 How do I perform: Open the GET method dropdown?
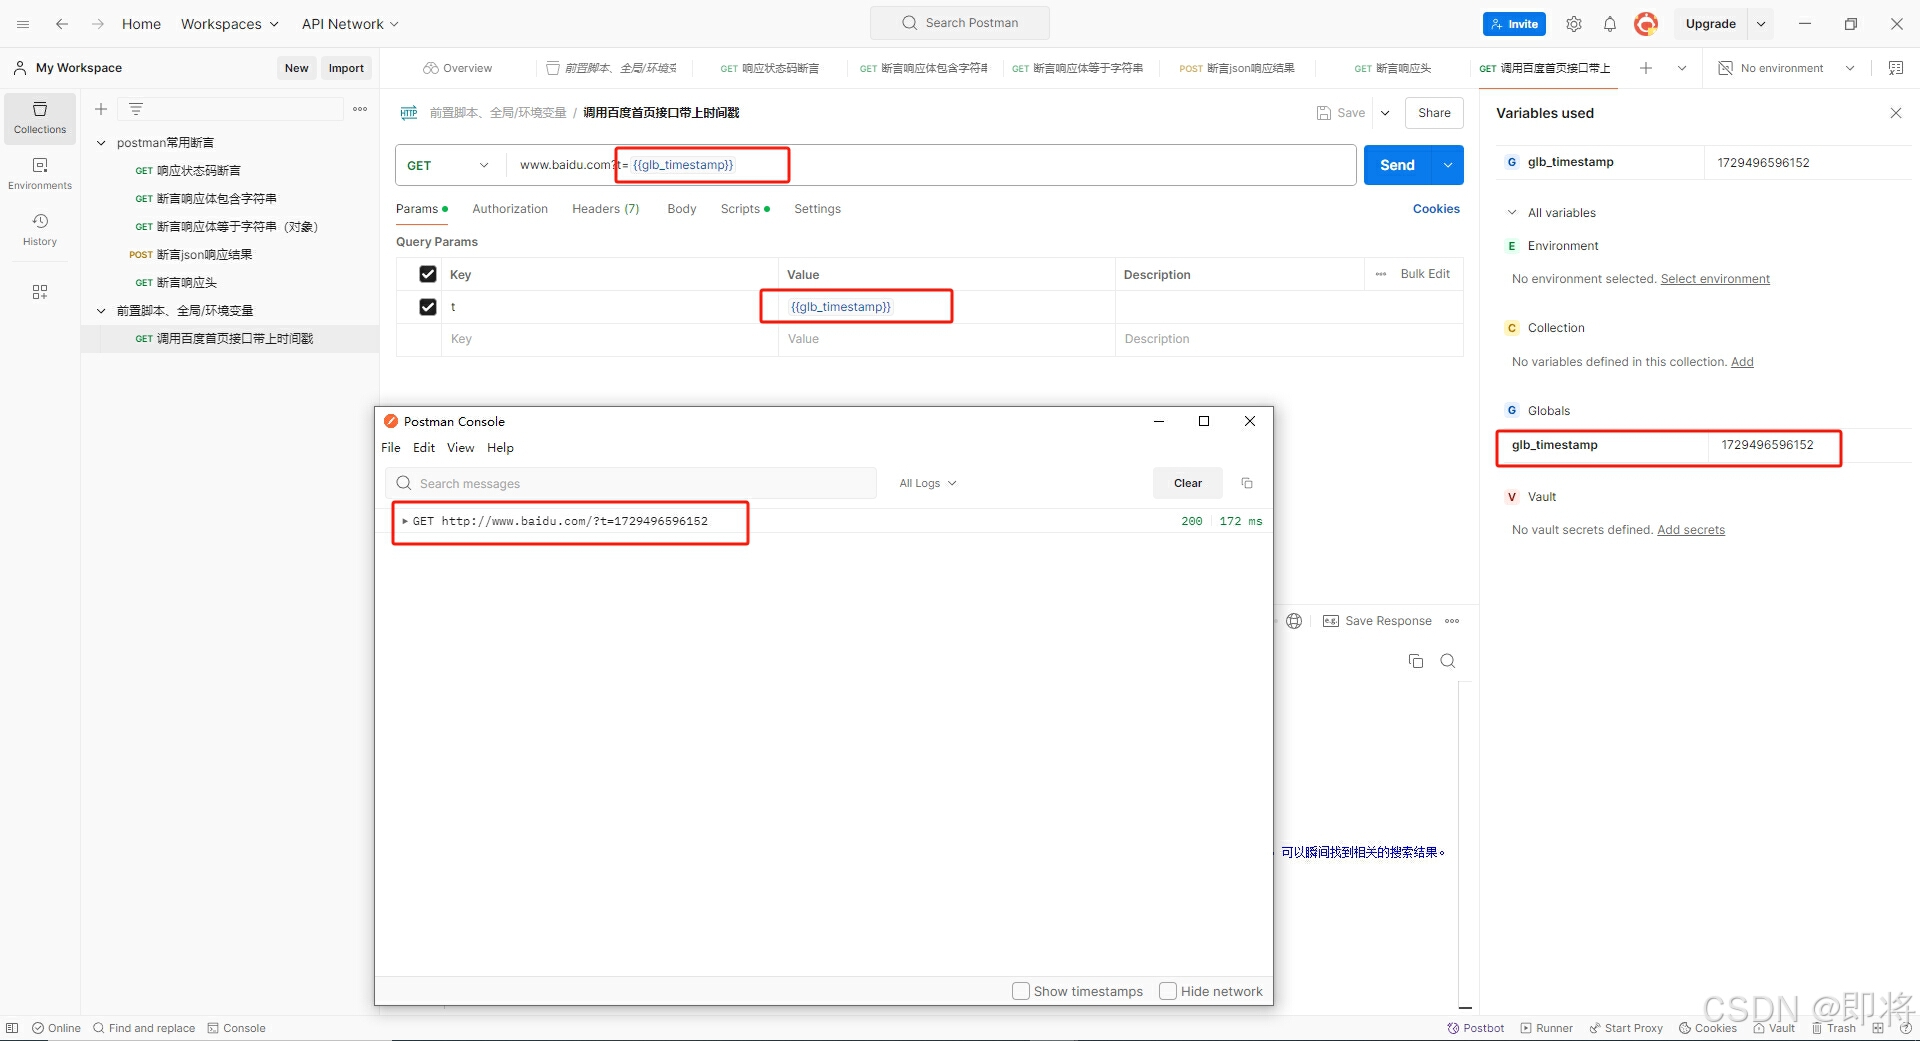tap(449, 165)
